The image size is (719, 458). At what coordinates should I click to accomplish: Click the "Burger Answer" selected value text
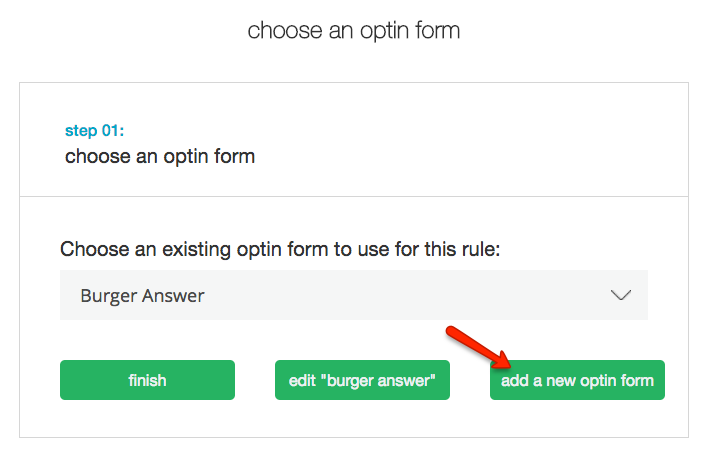tap(143, 296)
